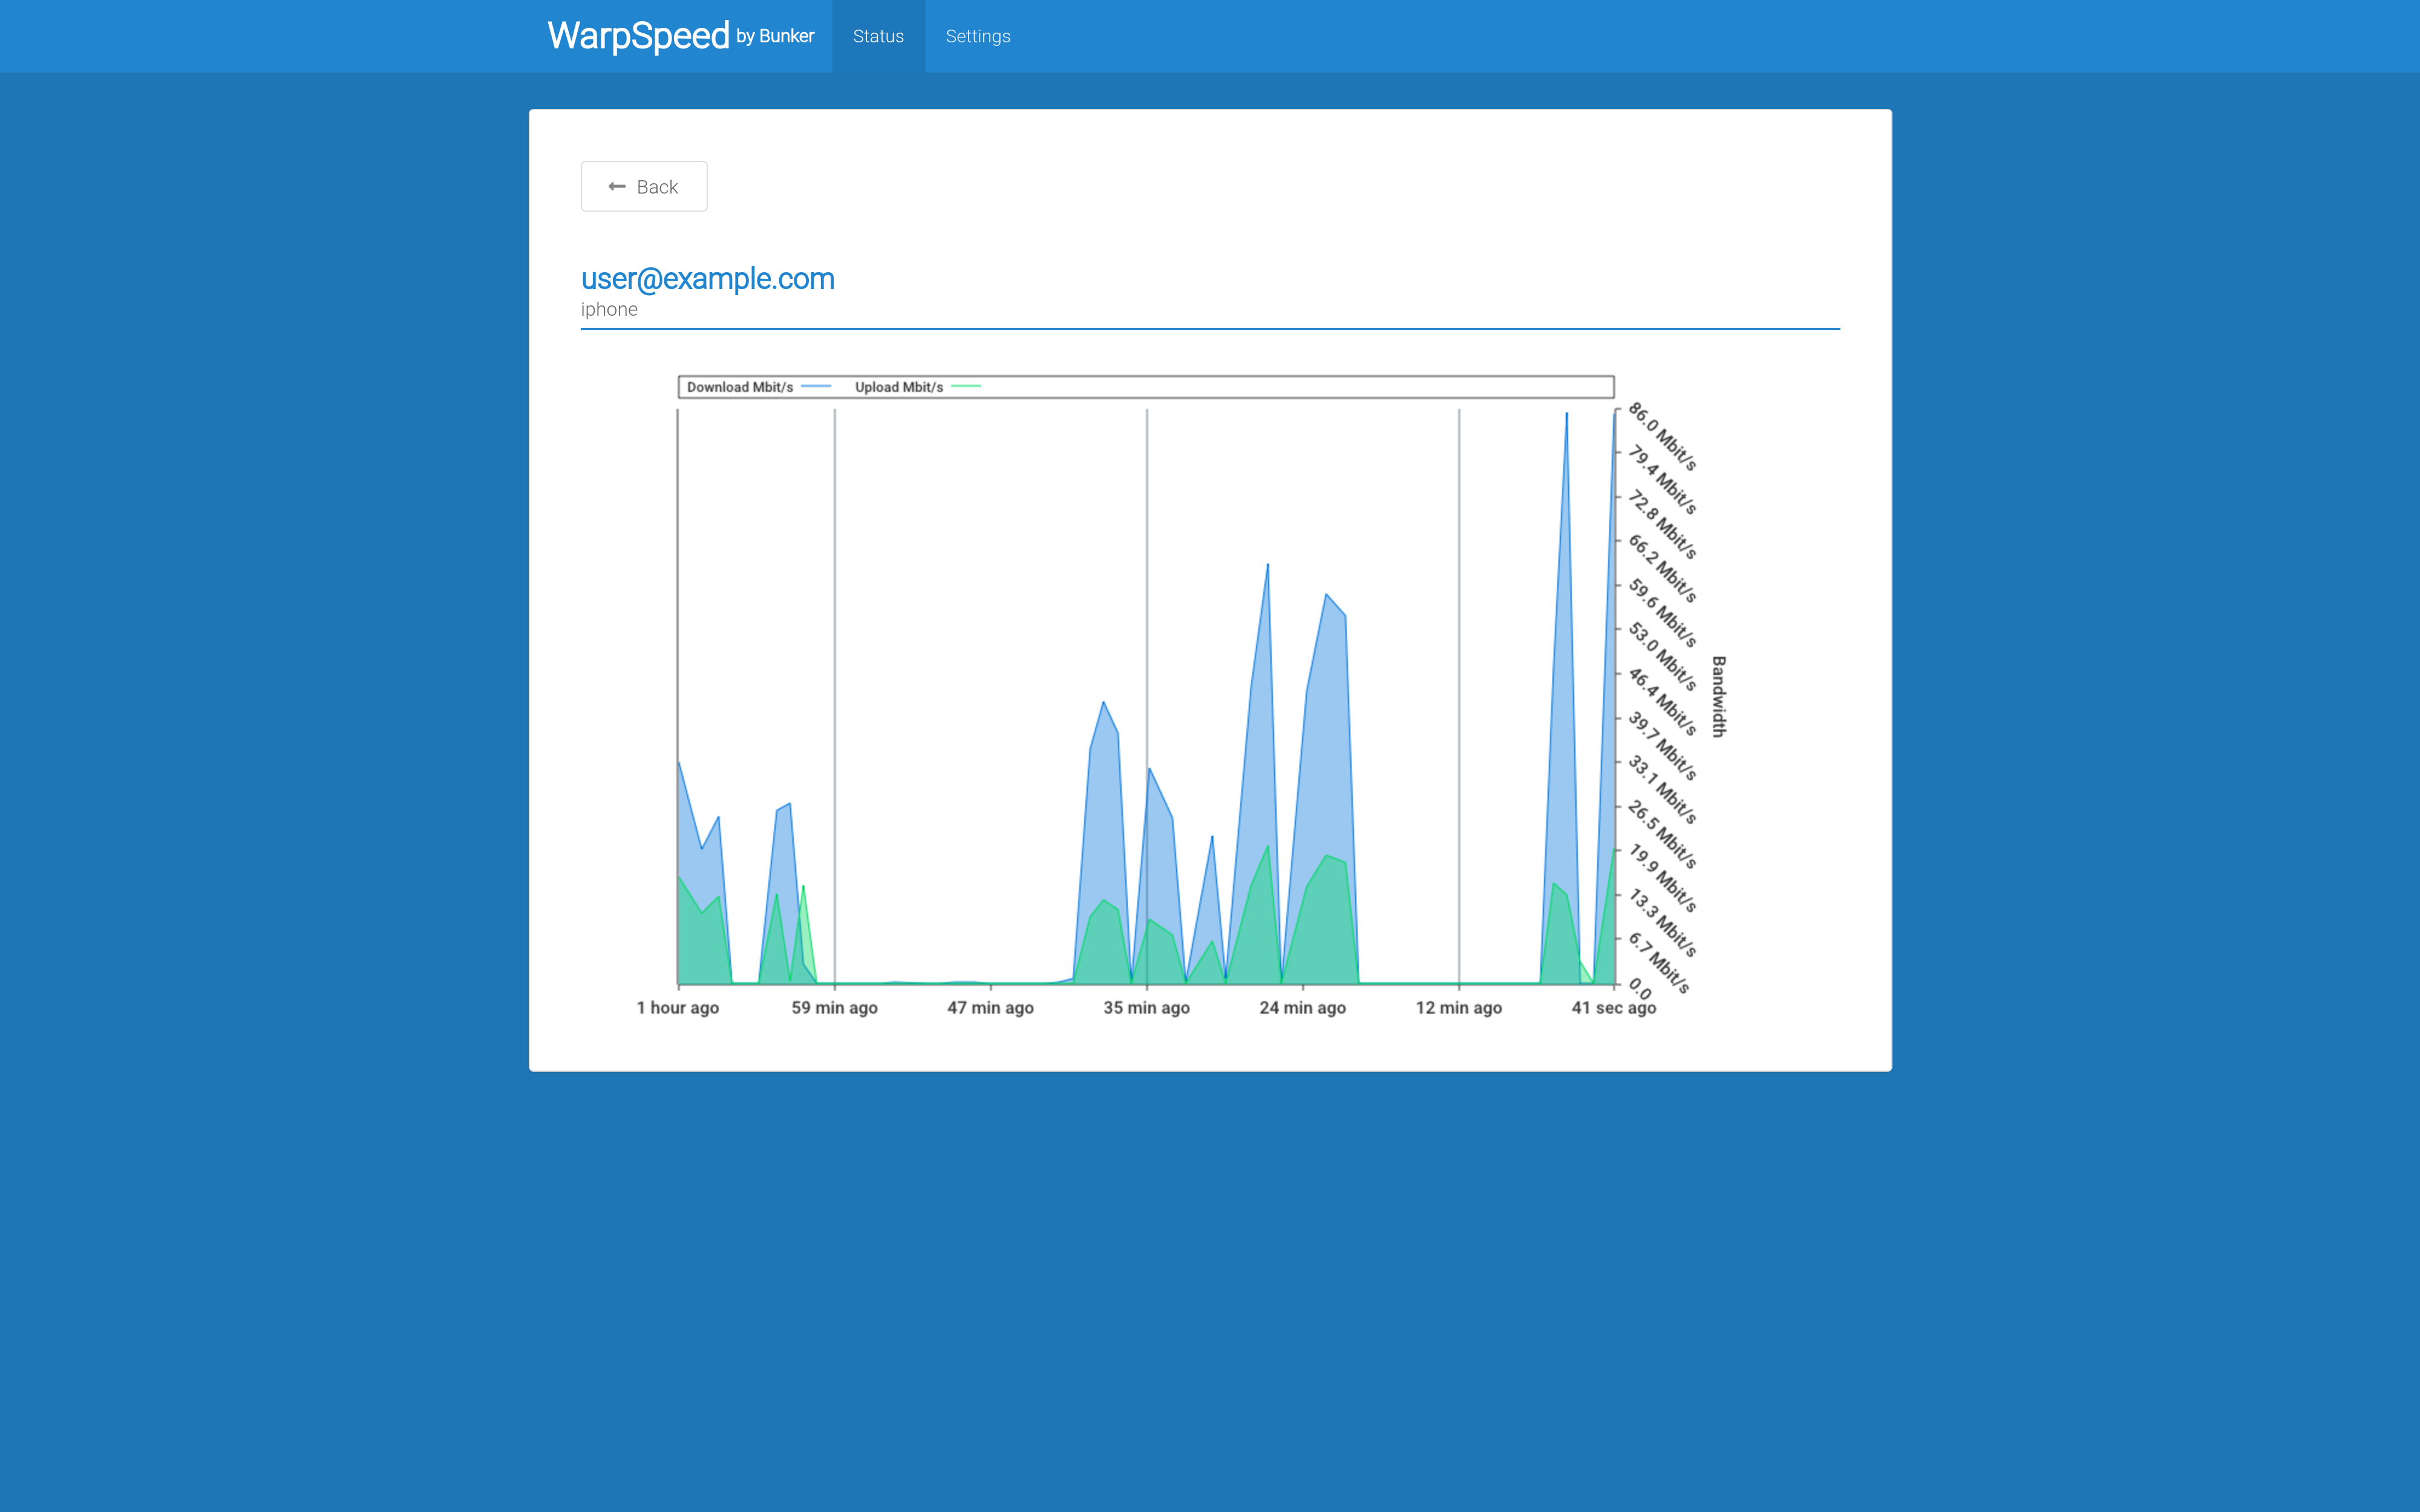The width and height of the screenshot is (2420, 1512).
Task: Click the 72.8 Mbit/s axis label
Action: [1662, 524]
